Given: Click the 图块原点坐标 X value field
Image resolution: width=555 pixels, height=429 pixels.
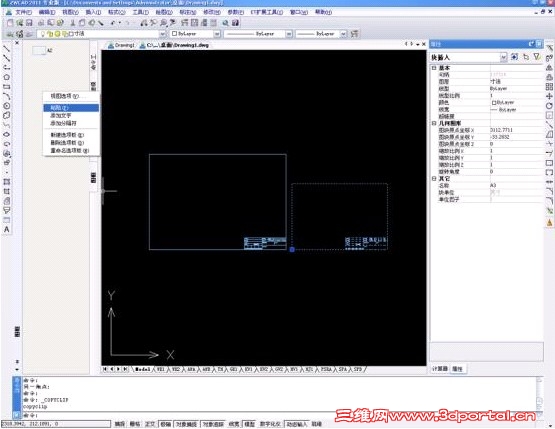Looking at the screenshot, I should (517, 130).
